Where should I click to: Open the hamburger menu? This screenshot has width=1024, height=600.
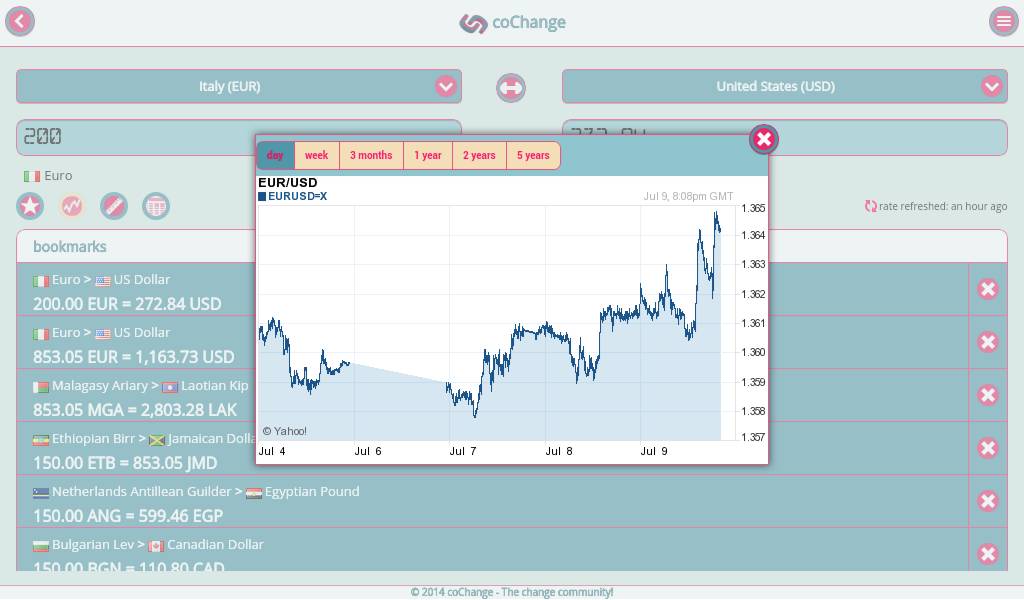click(x=1003, y=21)
